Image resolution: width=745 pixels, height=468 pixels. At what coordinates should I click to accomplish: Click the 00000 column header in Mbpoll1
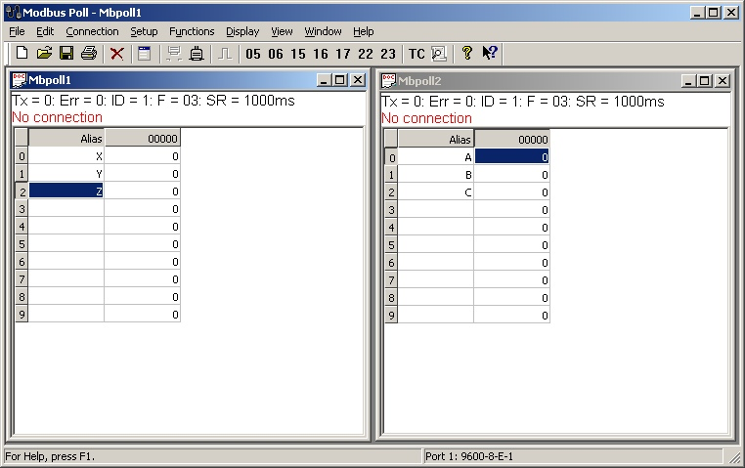click(x=142, y=138)
